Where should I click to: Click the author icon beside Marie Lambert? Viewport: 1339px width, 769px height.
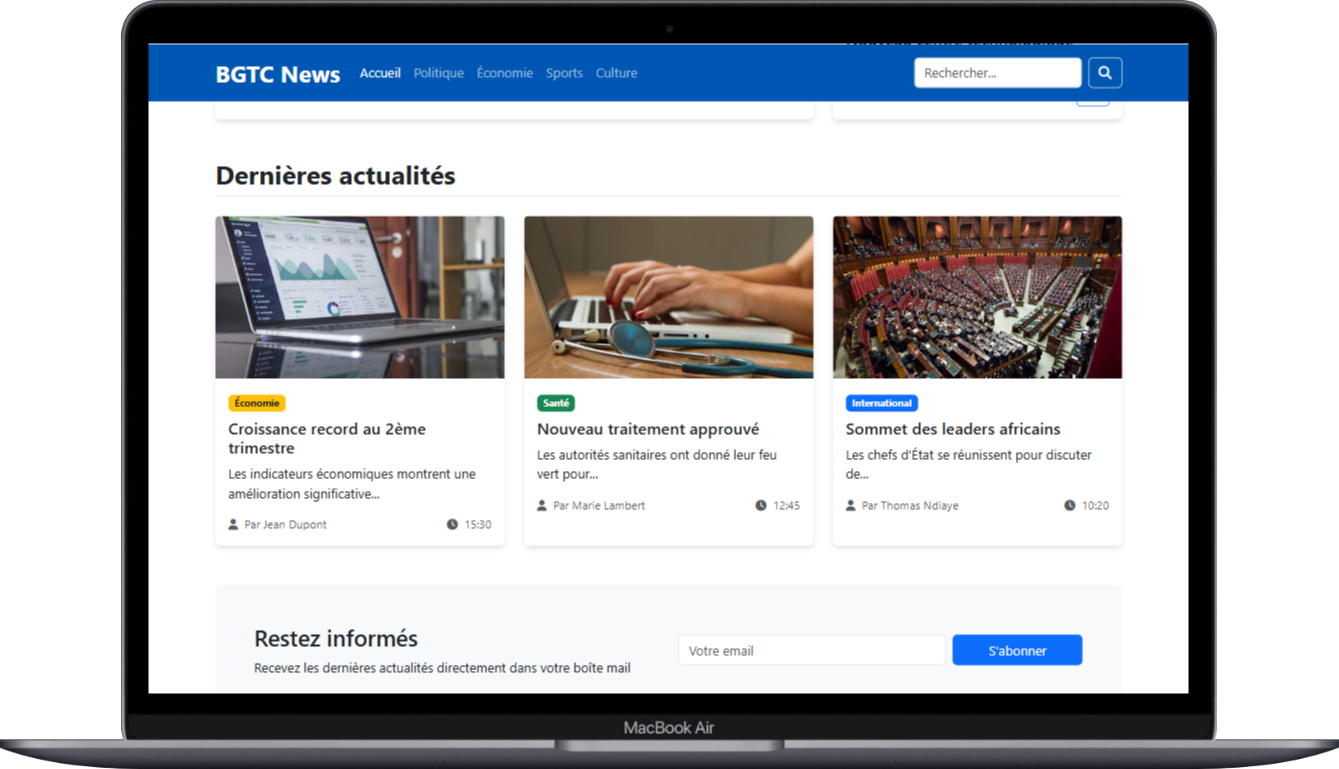543,505
